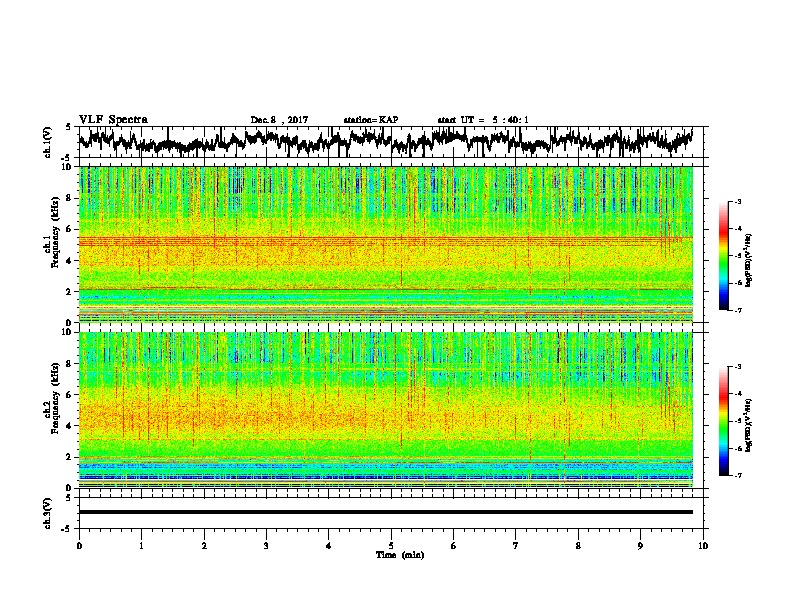The image size is (792, 612).
Task: Click inside the ch.2 spectrogram panel
Action: [x=385, y=410]
